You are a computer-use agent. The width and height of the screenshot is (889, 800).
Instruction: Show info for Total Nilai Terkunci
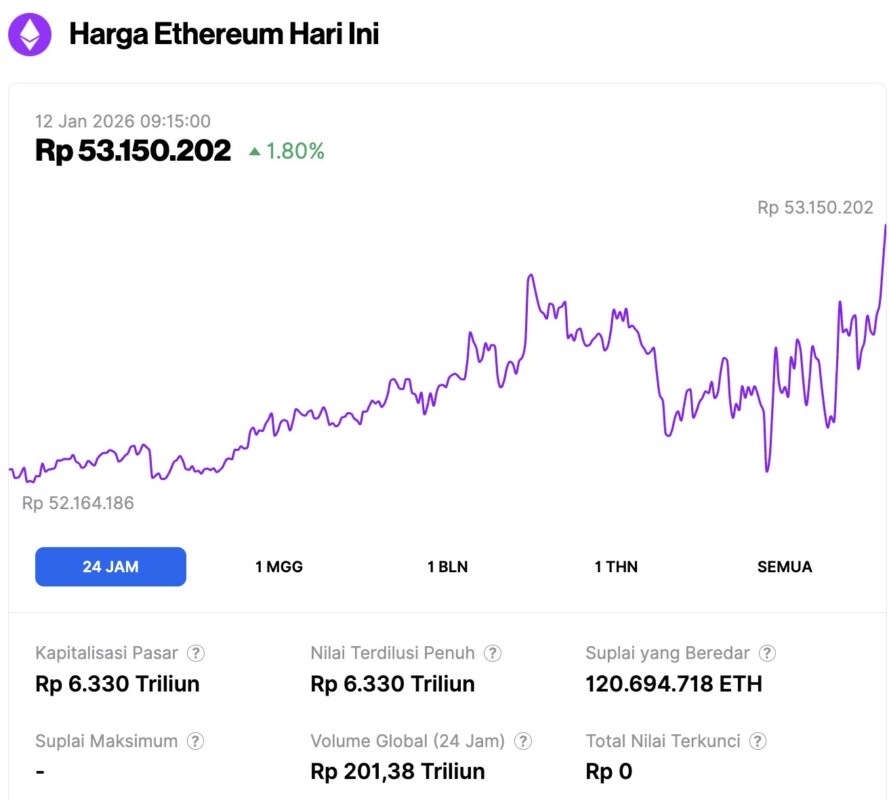pos(758,741)
